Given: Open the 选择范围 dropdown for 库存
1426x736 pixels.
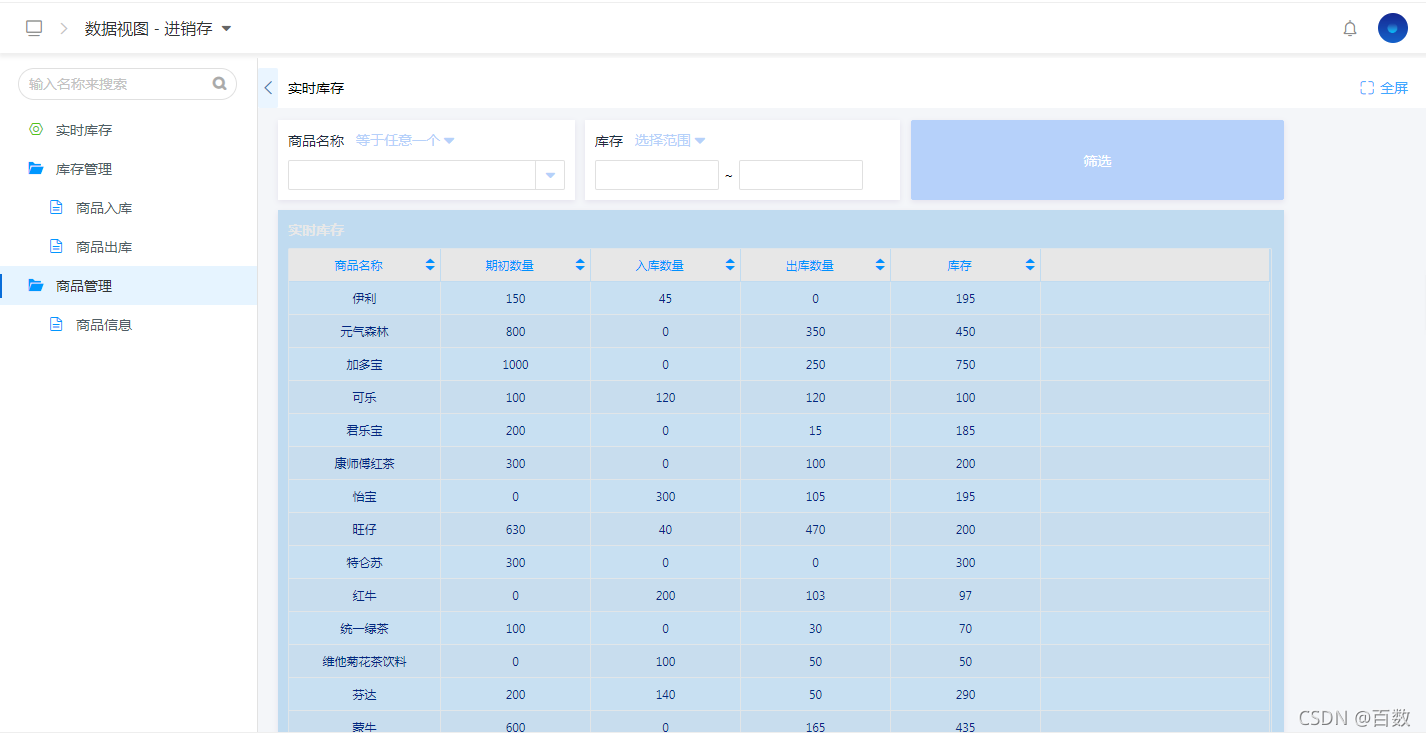Looking at the screenshot, I should [x=670, y=141].
